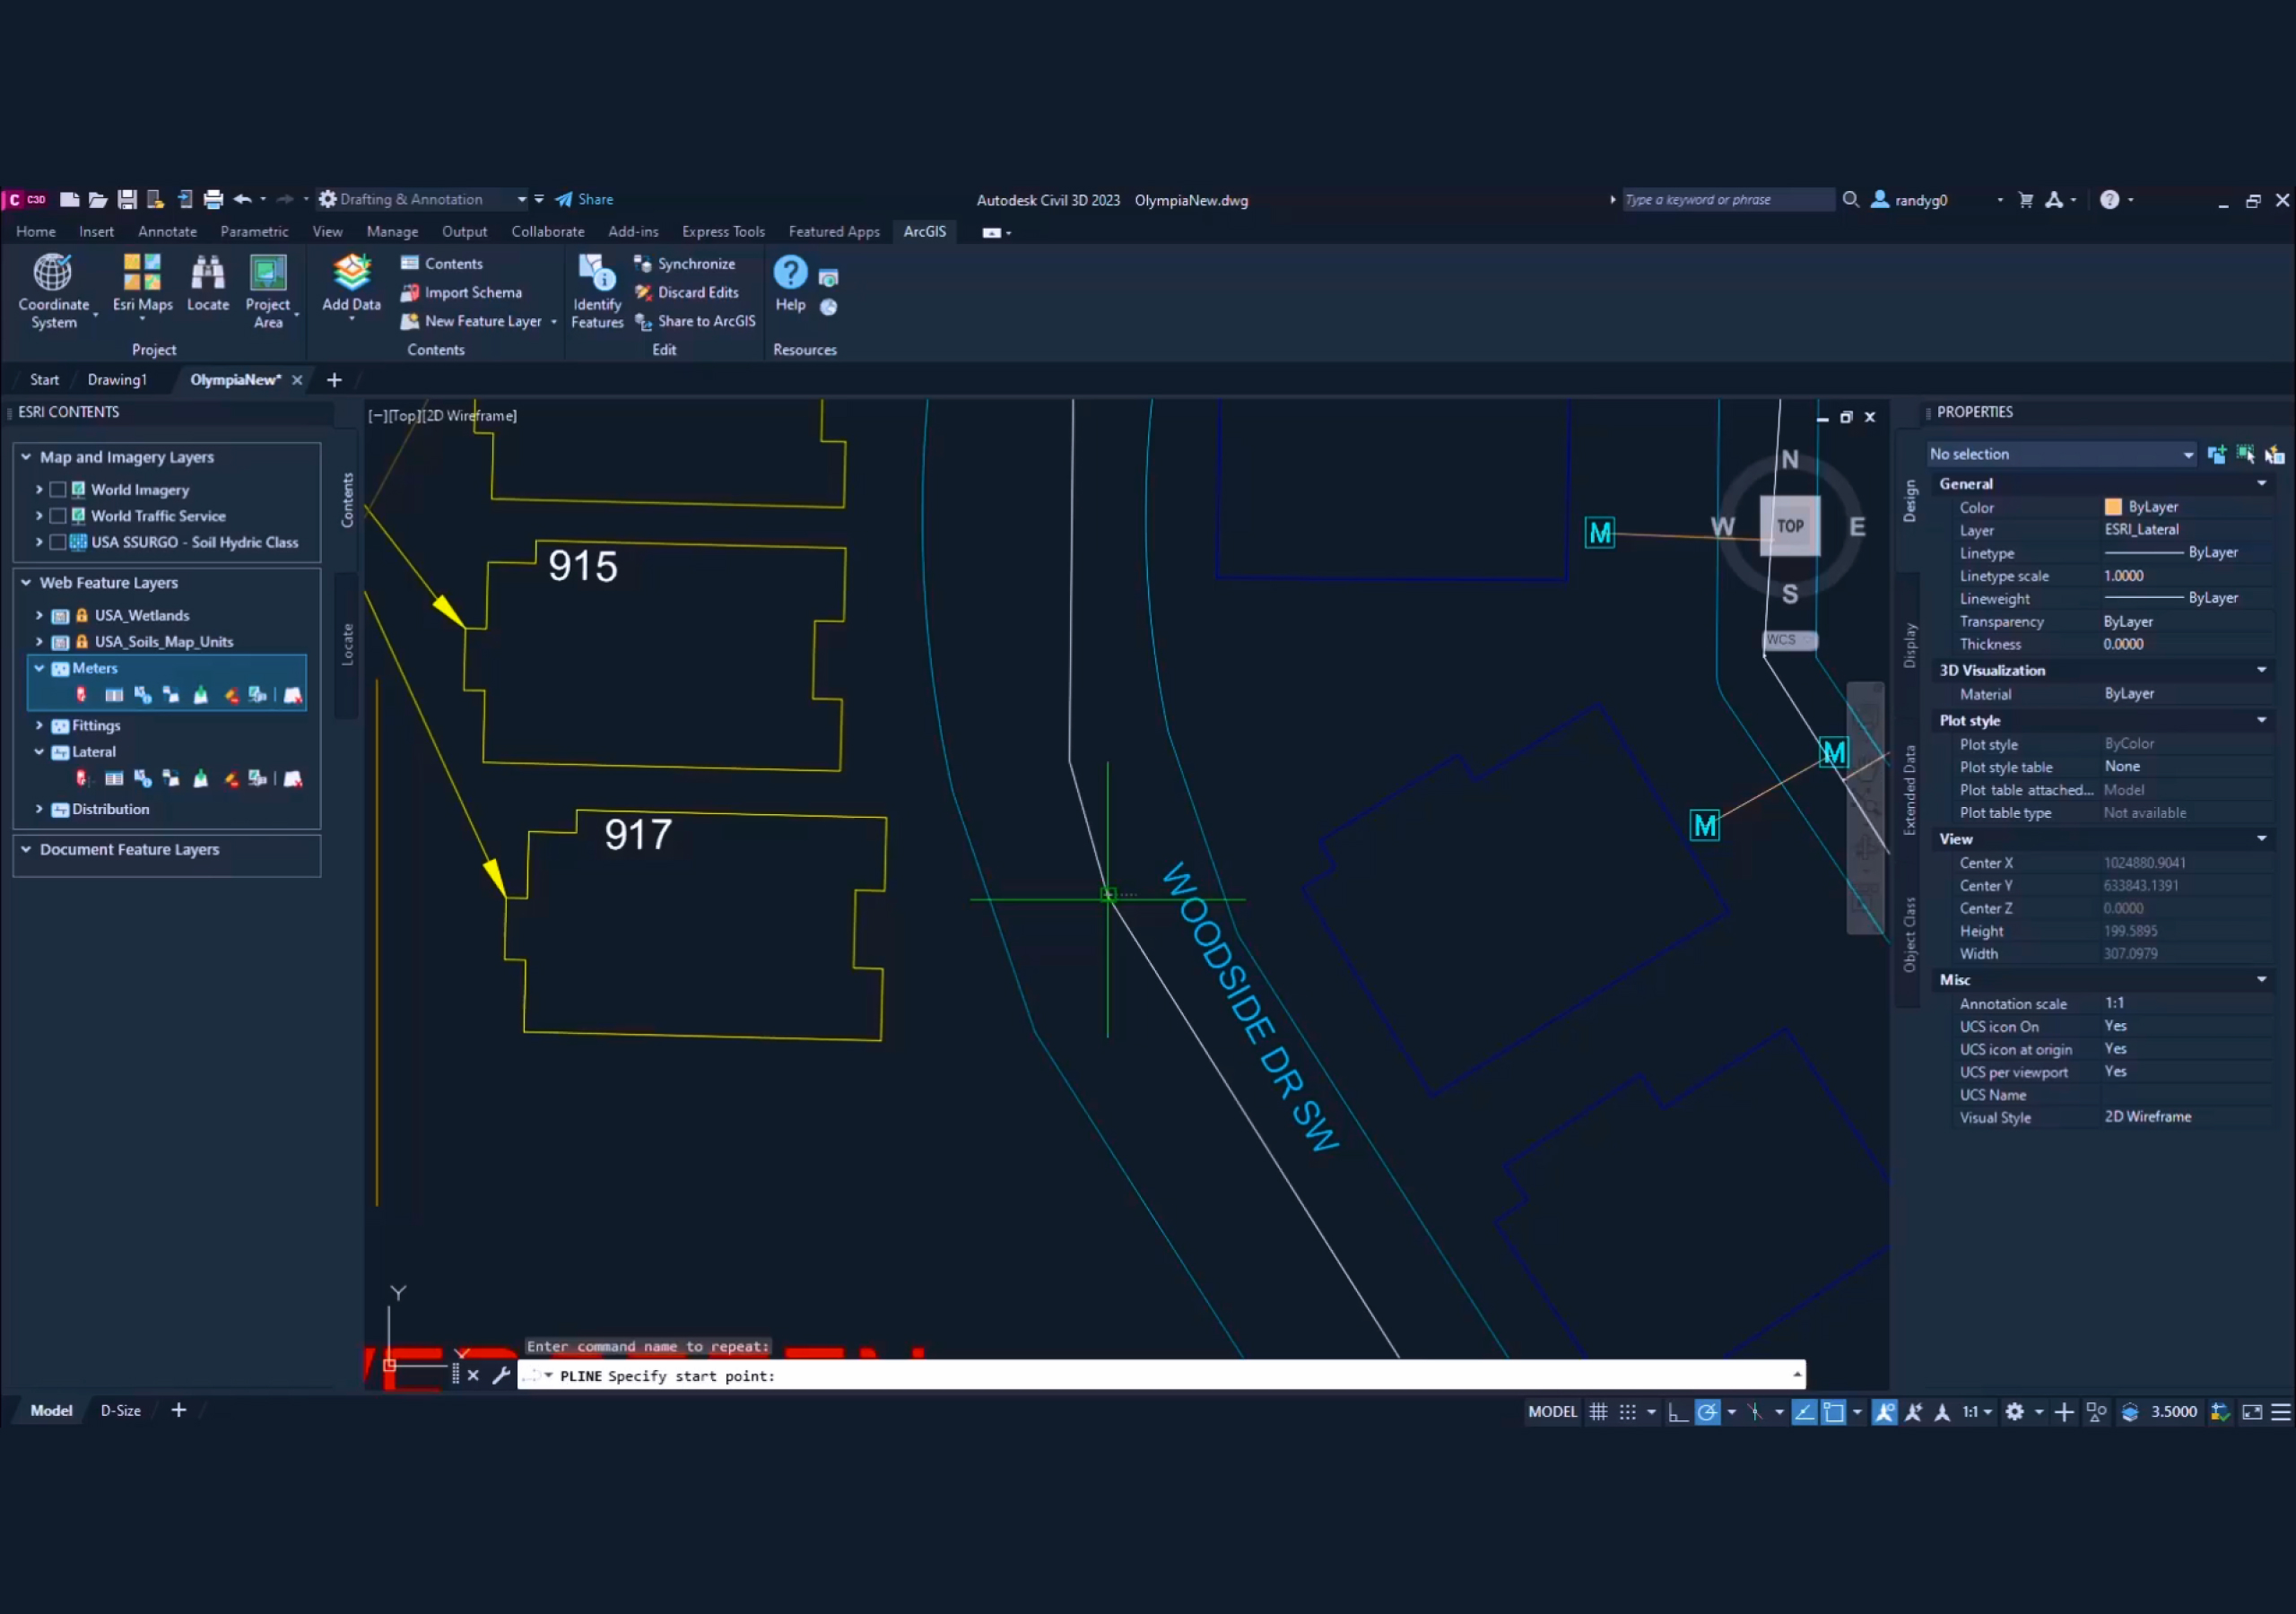Enable the World Traffic Service layer
This screenshot has width=2296, height=1614.
pos(58,516)
